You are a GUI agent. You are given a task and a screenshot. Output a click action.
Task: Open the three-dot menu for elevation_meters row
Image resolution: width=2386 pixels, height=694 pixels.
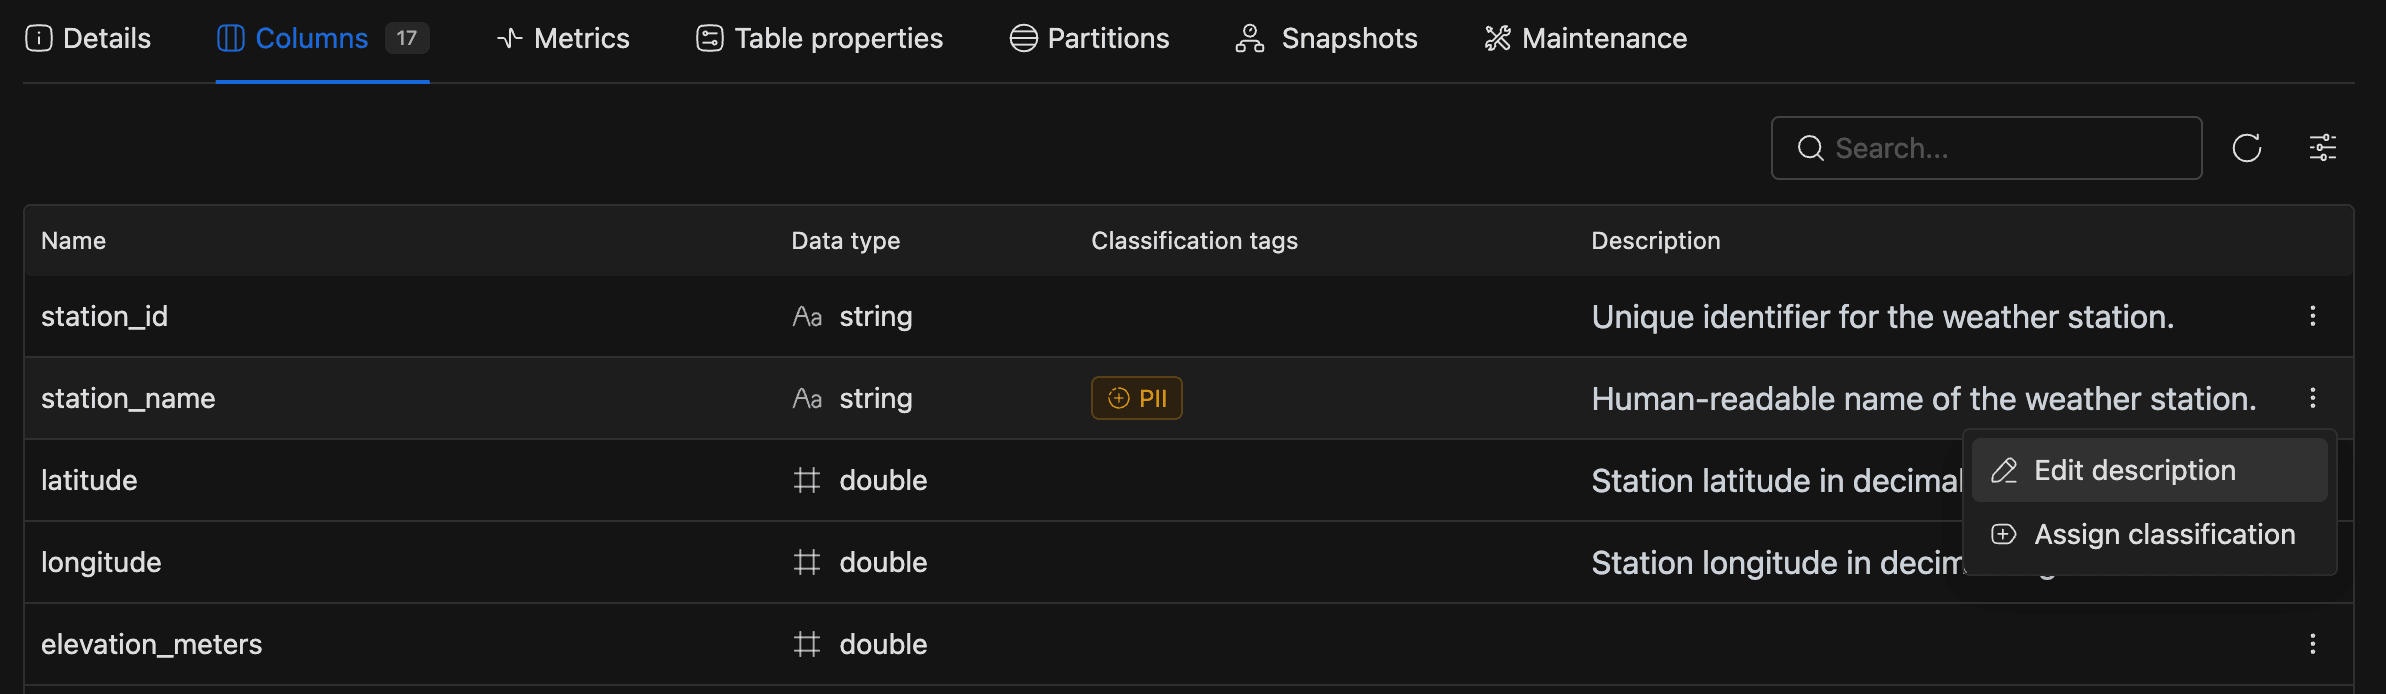2312,644
